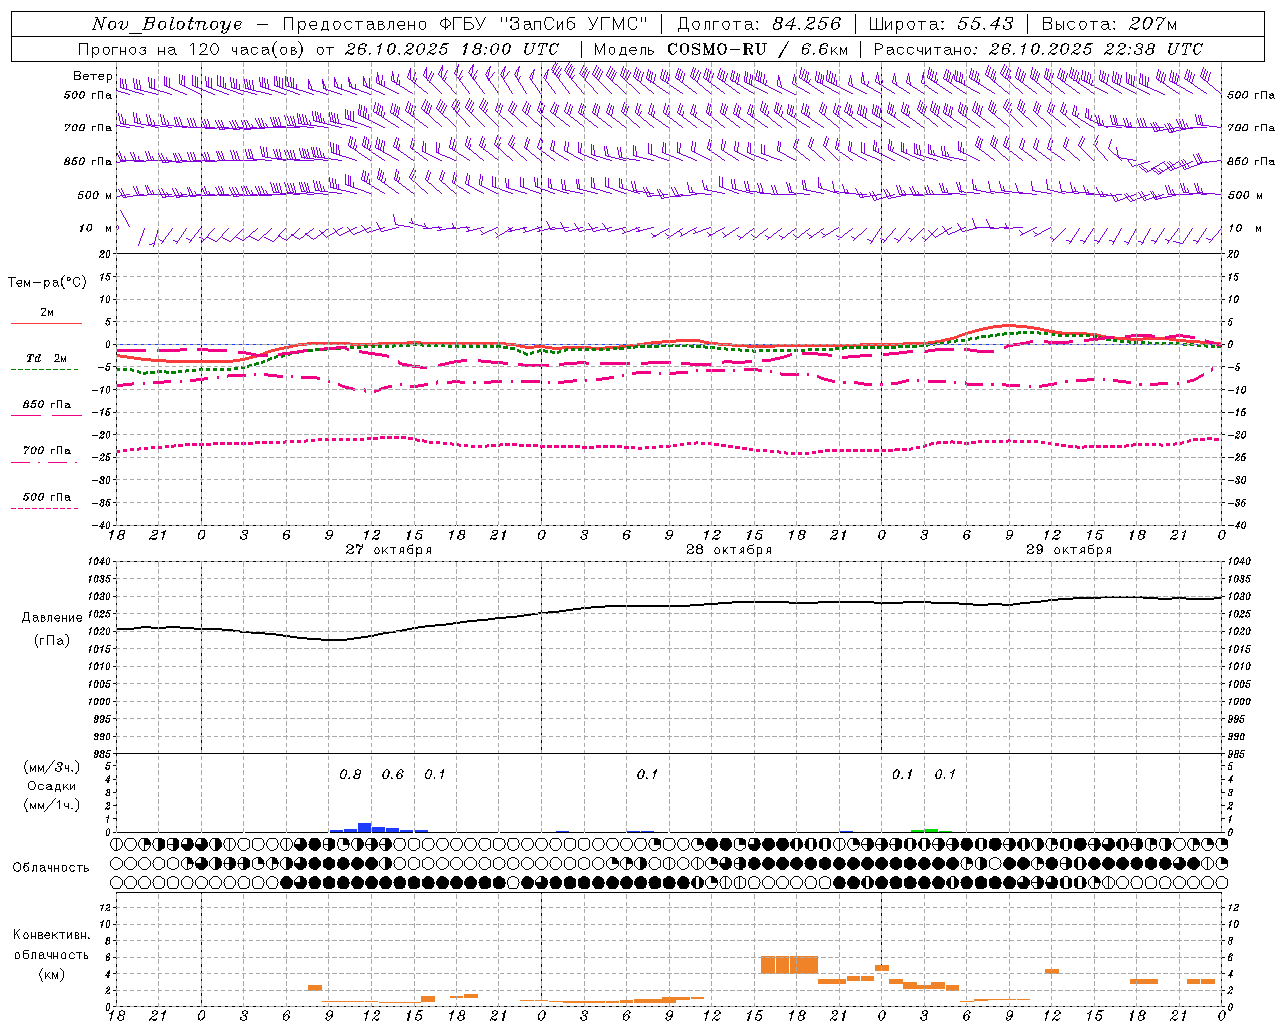Click the 'Конвективн.' convective cloud label
This screenshot has height=1024, width=1280.
click(51, 935)
